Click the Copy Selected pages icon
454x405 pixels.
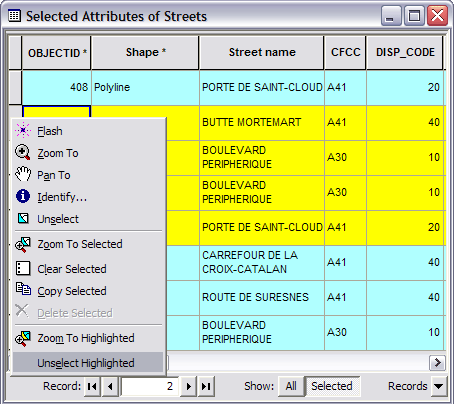23,289
